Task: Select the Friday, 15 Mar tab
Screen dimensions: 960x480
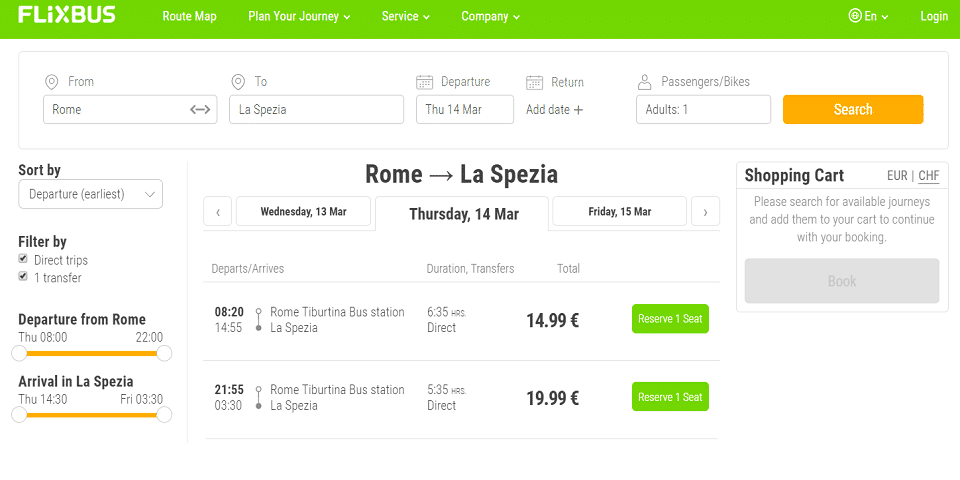Action: (x=620, y=211)
